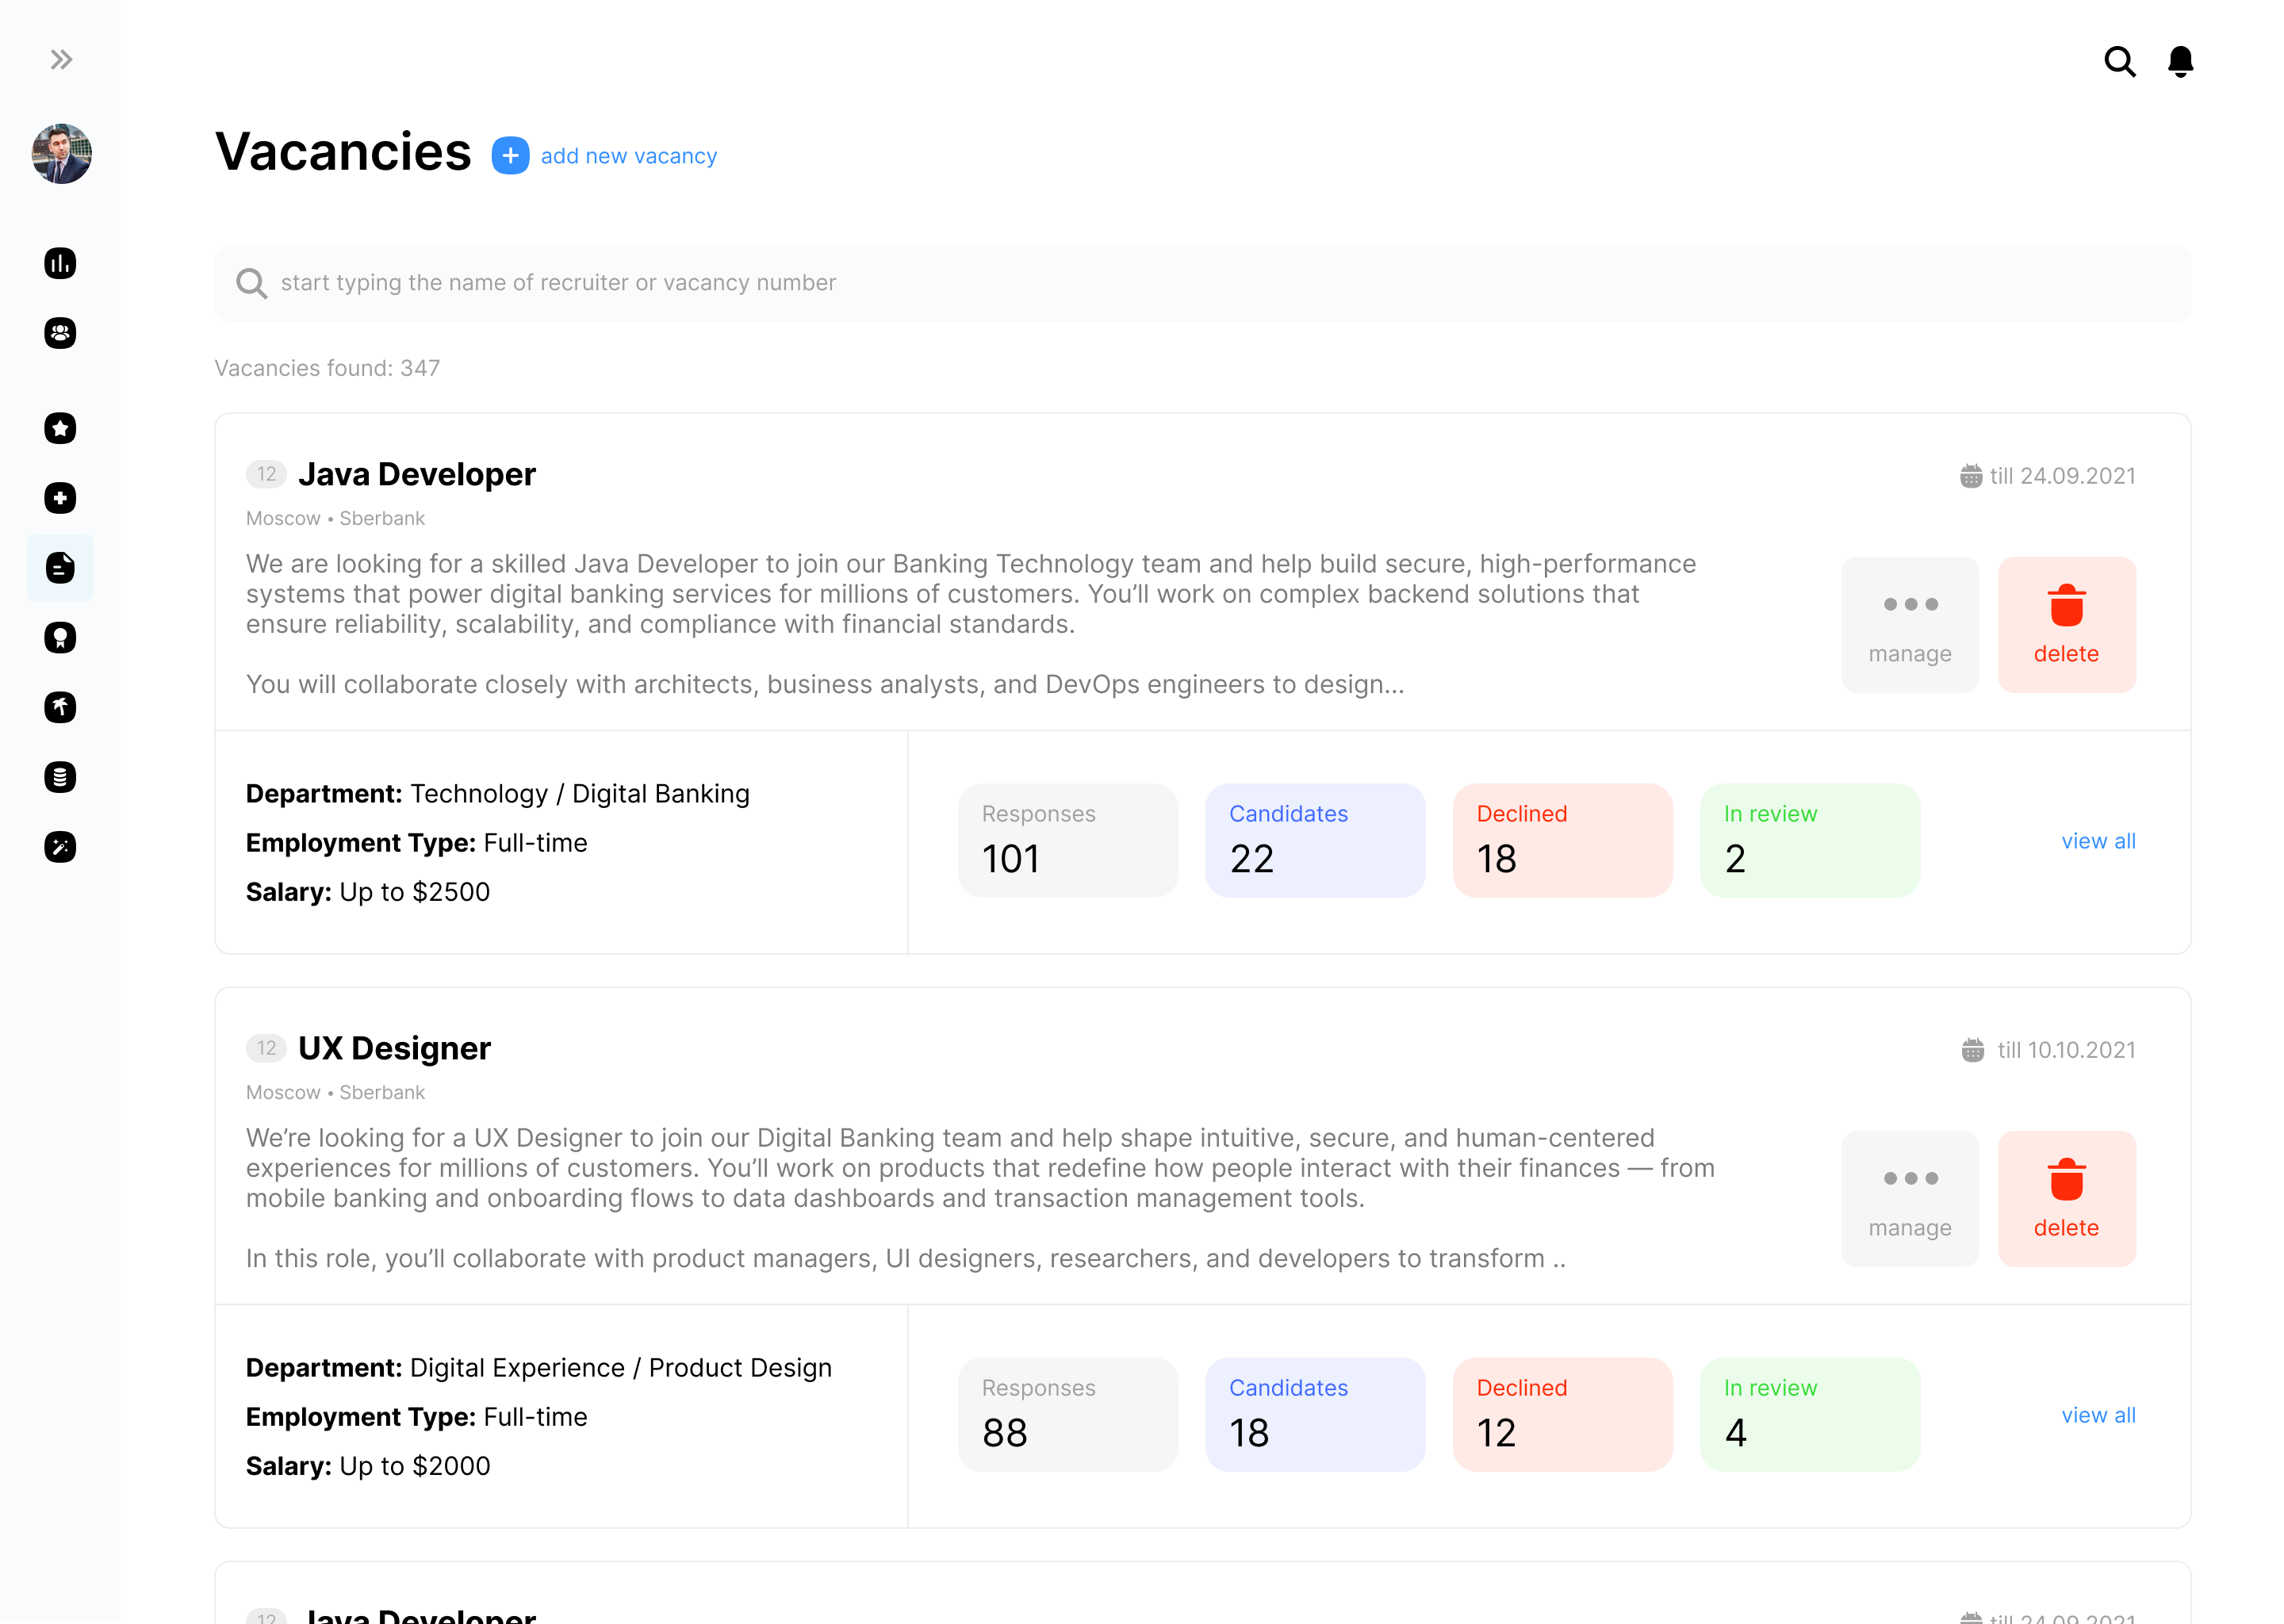Open manage menu for first Java Developer
Screen dimensions: 2284x1624
click(1909, 625)
